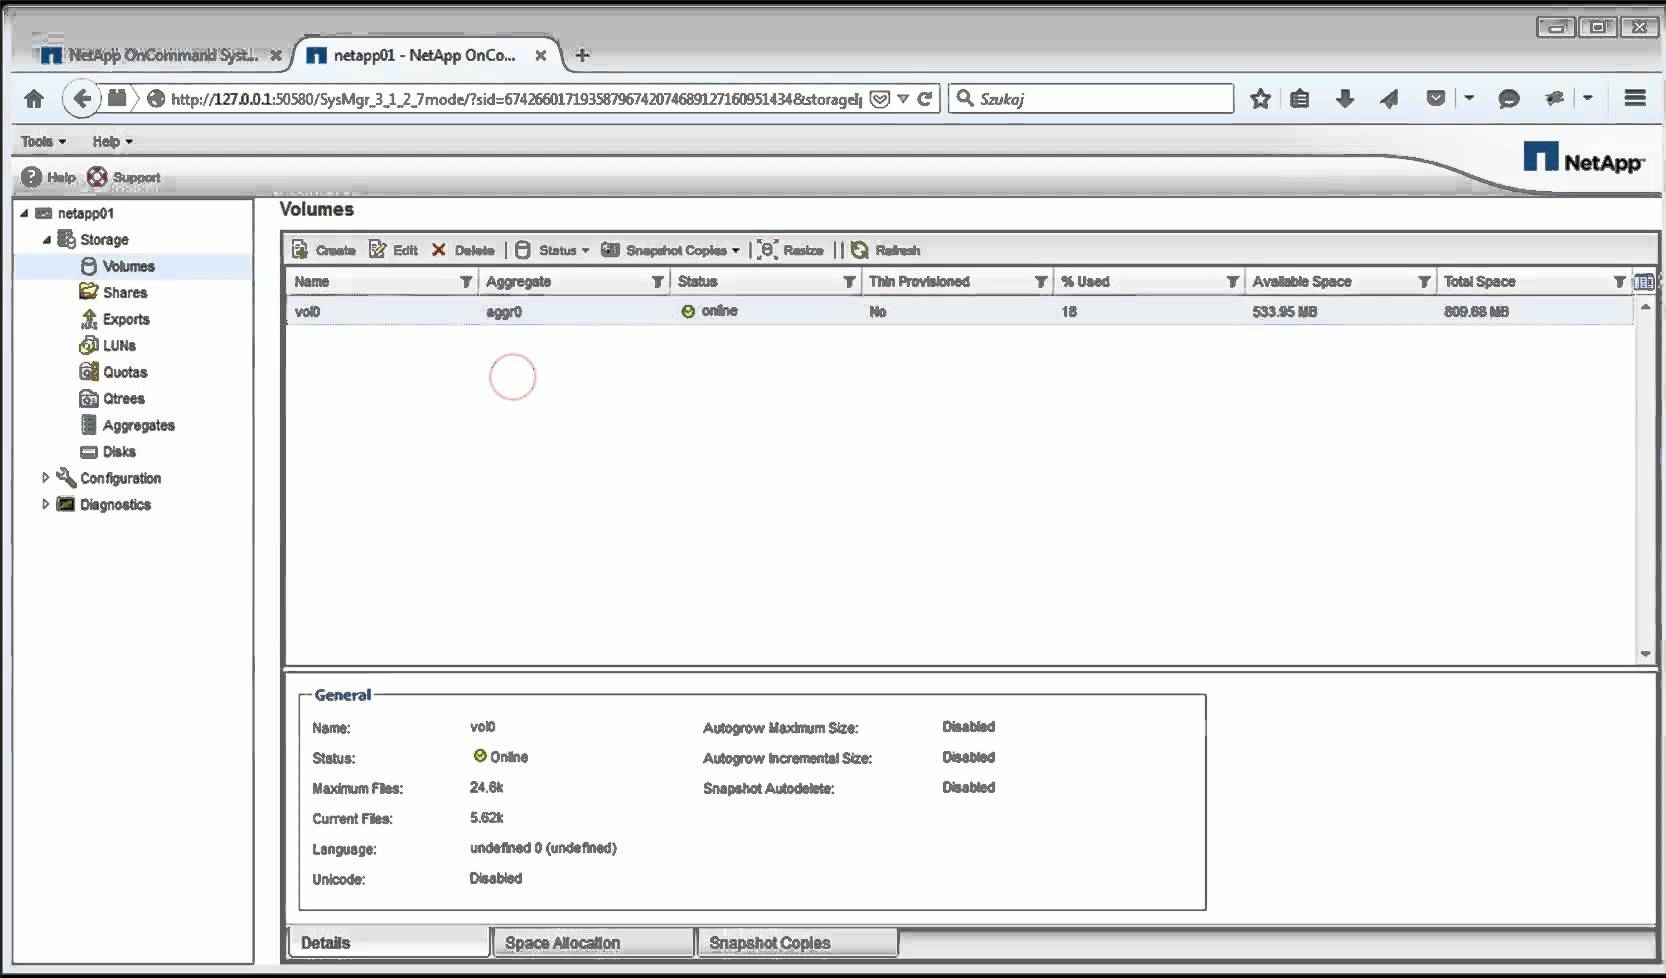The width and height of the screenshot is (1666, 978).
Task: Collapse the Storage tree node
Action: click(46, 240)
